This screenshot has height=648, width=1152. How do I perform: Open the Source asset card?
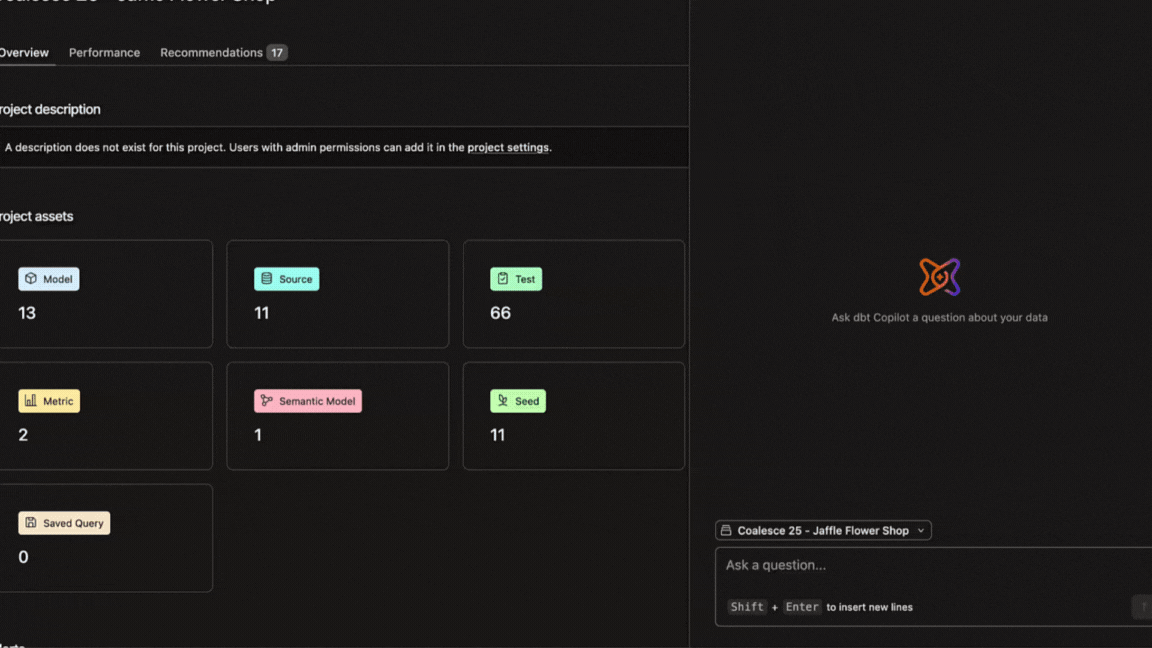[x=338, y=294]
